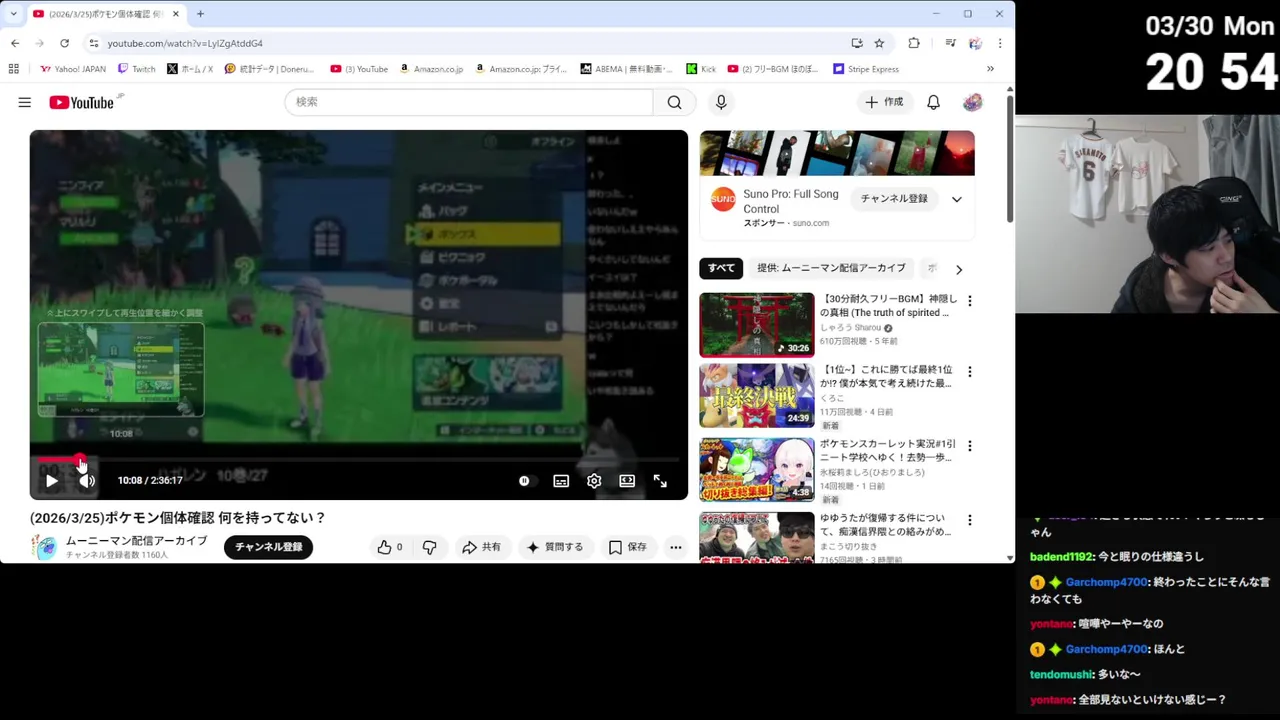This screenshot has width=1280, height=720.
Task: Open Chrome media control icon
Action: (x=950, y=43)
